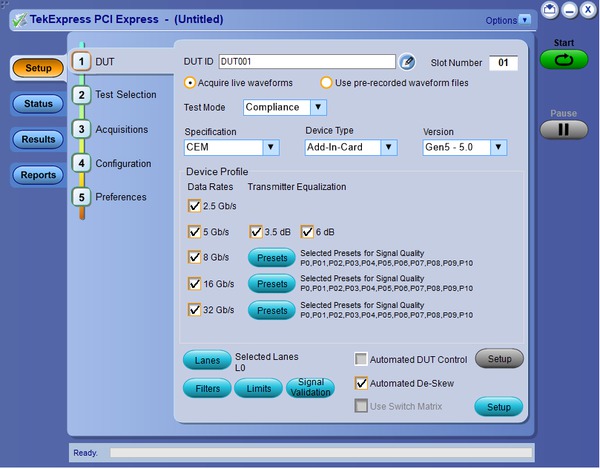
Task: Enable Automated DUT Control checkbox
Action: 361,359
